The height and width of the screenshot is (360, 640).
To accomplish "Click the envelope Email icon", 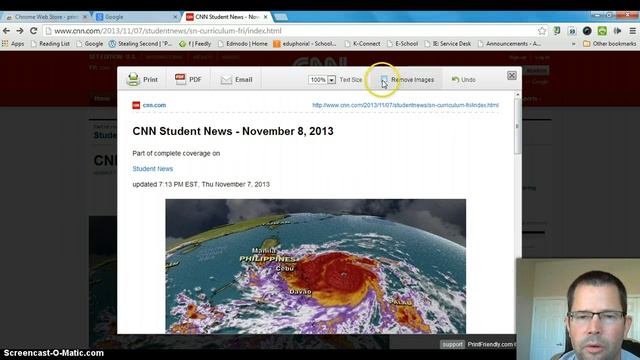I will coord(226,80).
